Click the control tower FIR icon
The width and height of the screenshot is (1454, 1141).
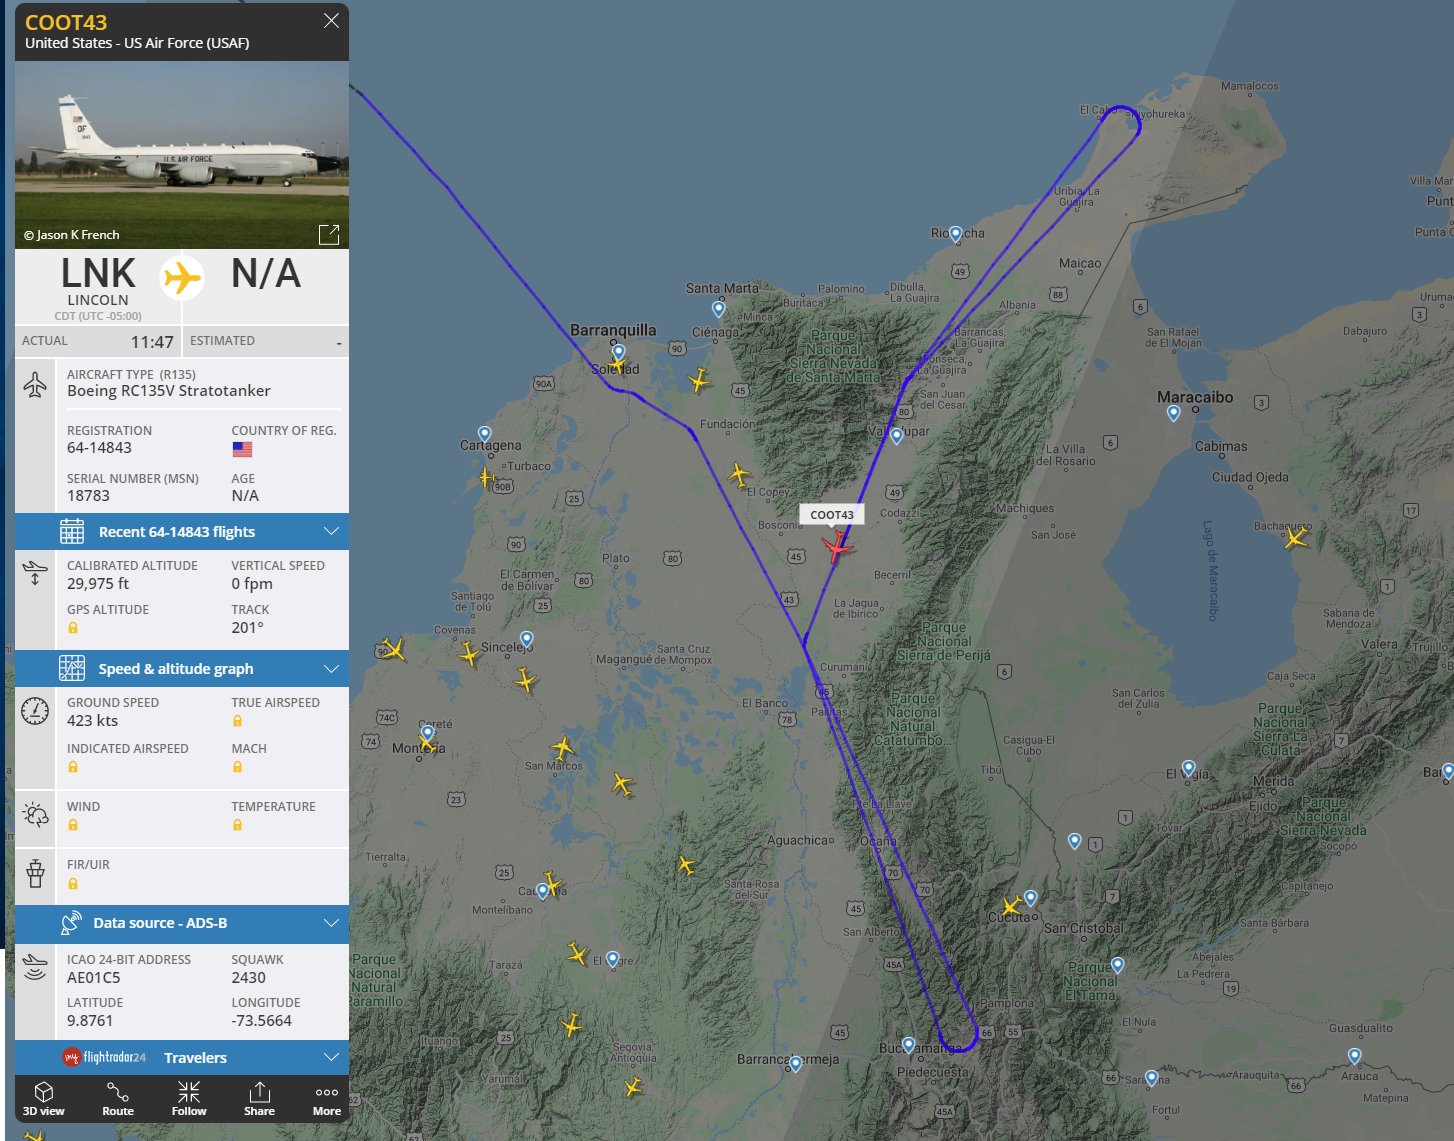35,873
